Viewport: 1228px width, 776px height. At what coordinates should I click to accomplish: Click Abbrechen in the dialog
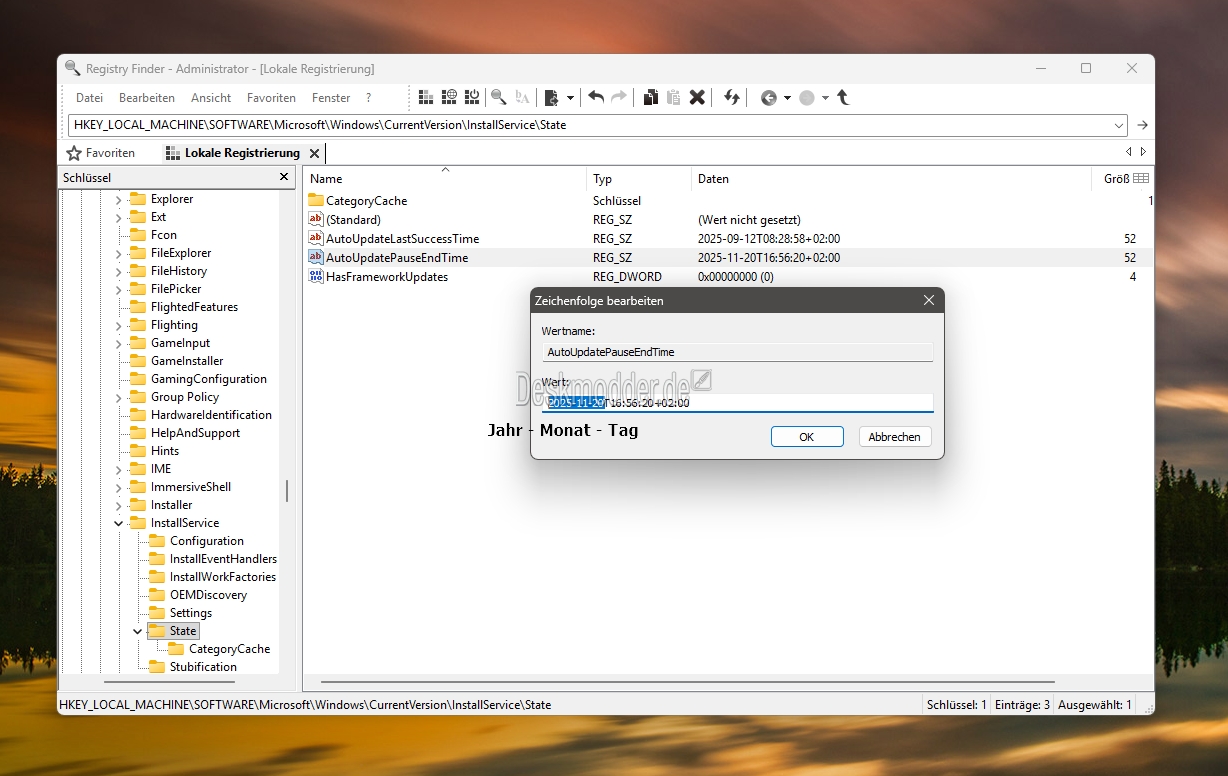click(894, 437)
